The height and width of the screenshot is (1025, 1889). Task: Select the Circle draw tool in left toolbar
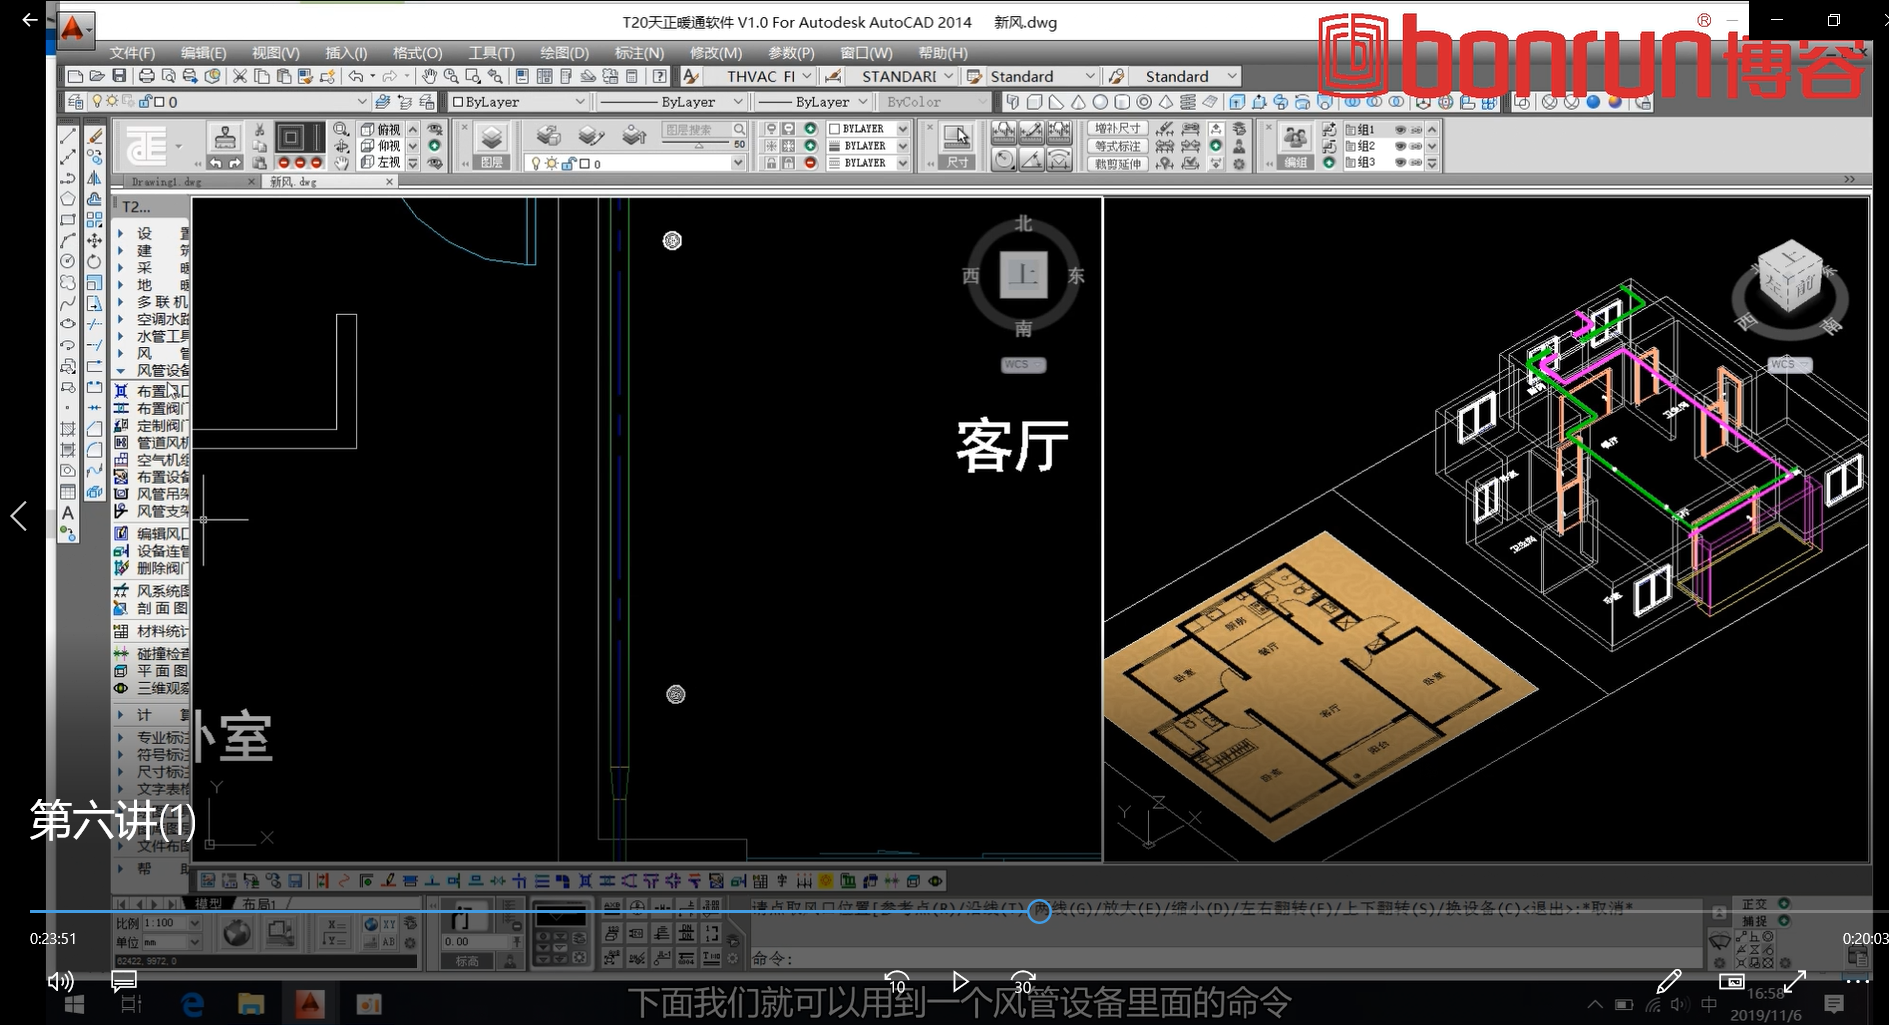pyautogui.click(x=68, y=261)
